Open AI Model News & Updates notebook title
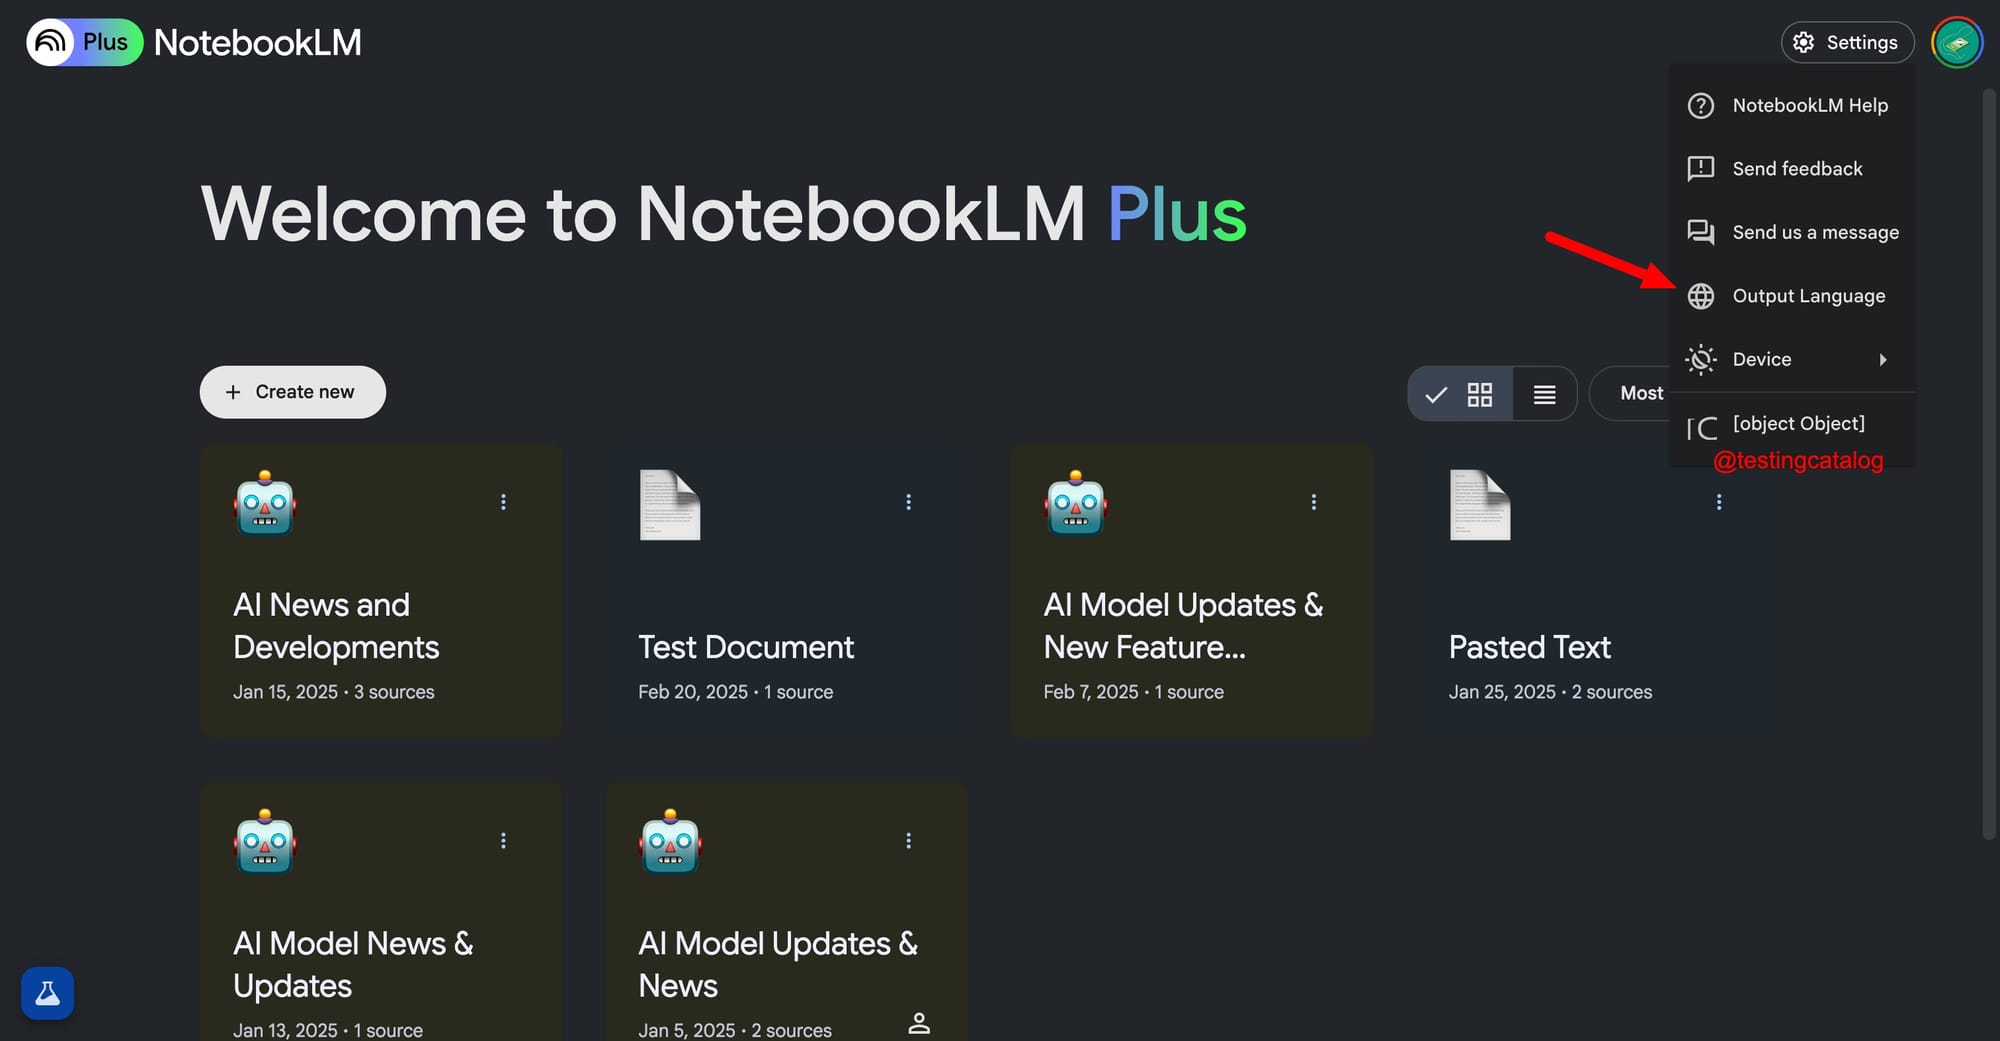The width and height of the screenshot is (2000, 1041). 353,965
